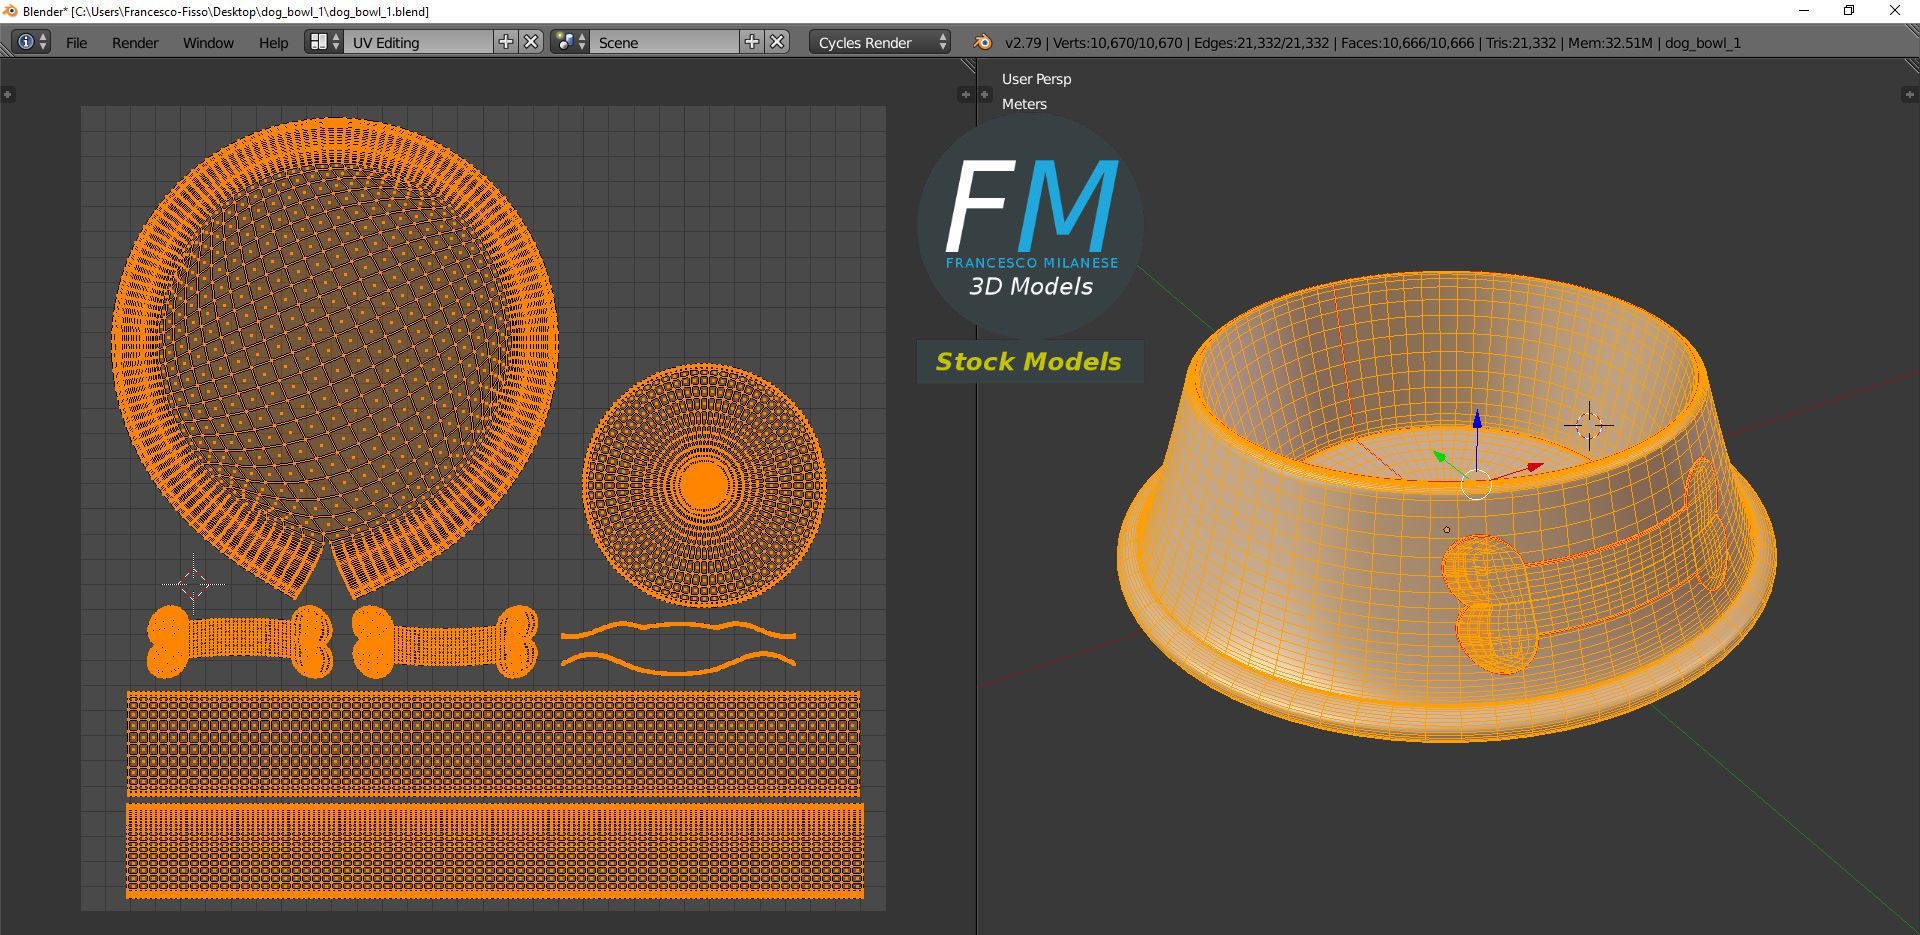Image resolution: width=1920 pixels, height=935 pixels.
Task: Click the 'Verts:10,670/10,670' statistic
Action: [1118, 43]
